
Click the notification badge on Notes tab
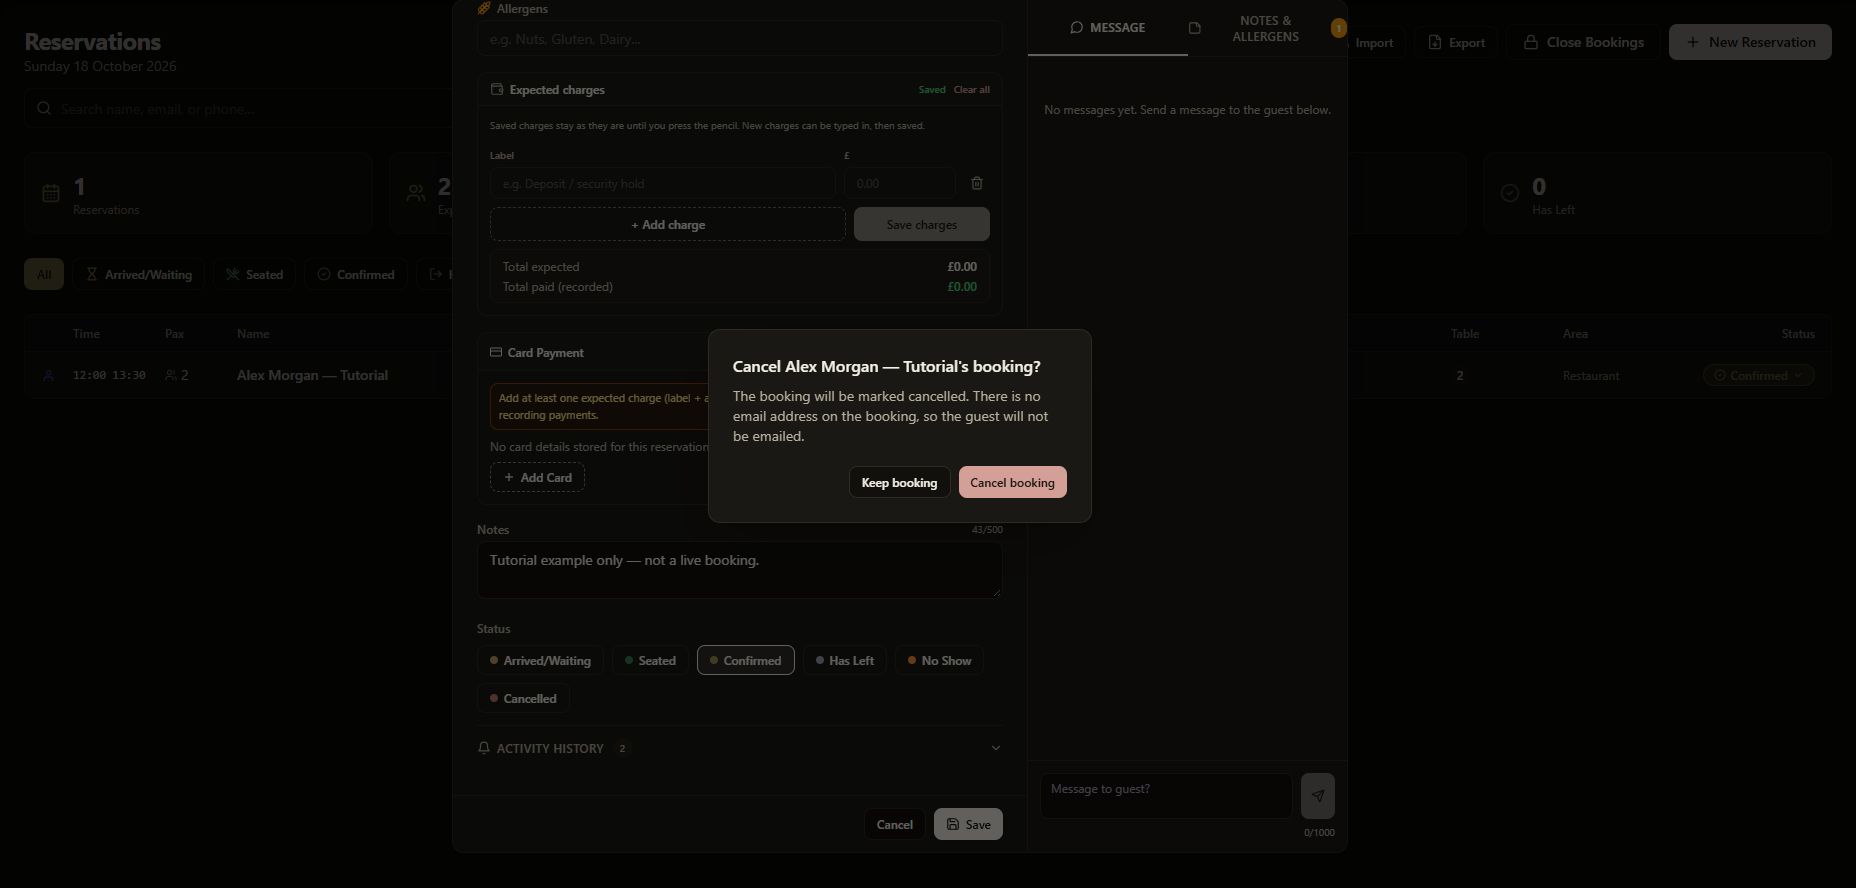pos(1338,28)
